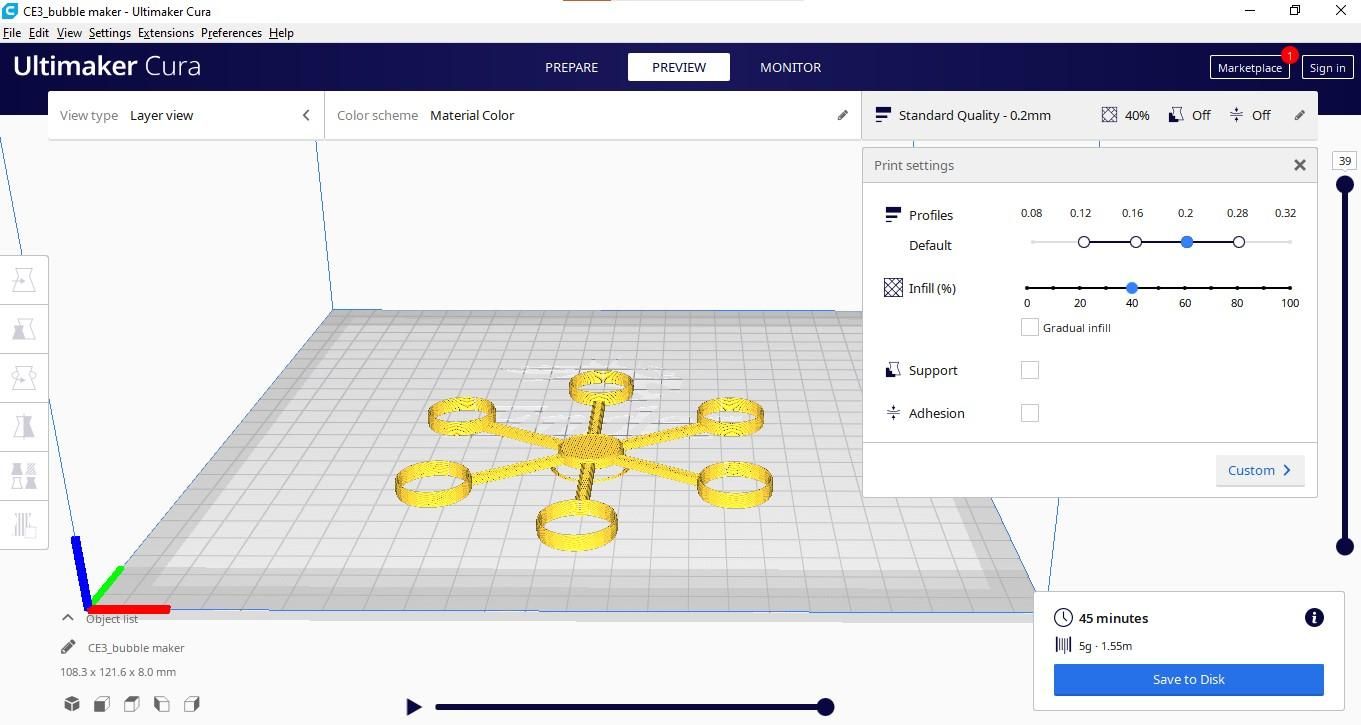Open the Color scheme dropdown
Screen dimensions: 1361x725
tap(592, 115)
